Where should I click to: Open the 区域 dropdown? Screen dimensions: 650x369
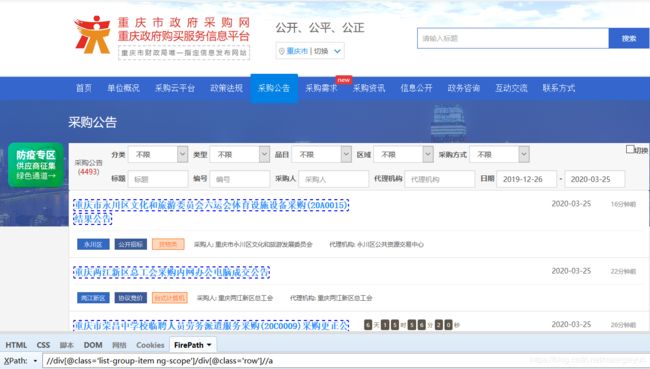(403, 155)
